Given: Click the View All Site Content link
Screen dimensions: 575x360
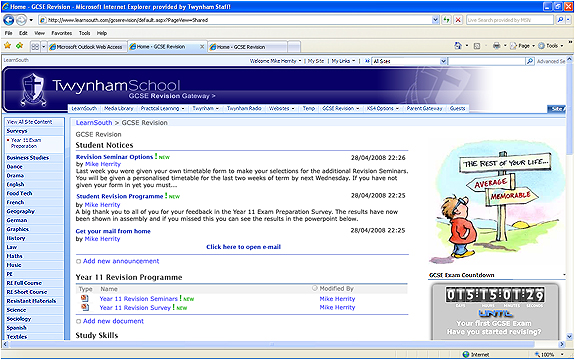Looking at the screenshot, I should click(30, 122).
